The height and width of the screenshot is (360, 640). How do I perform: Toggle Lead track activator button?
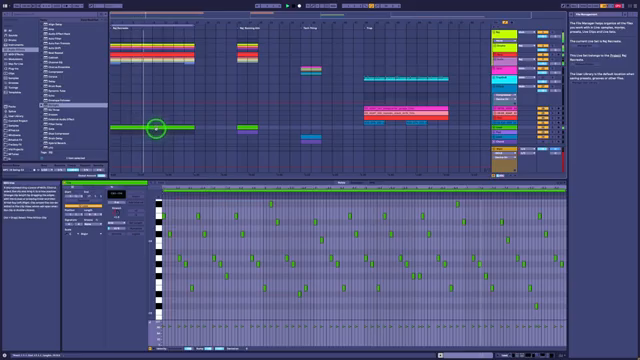542,128
